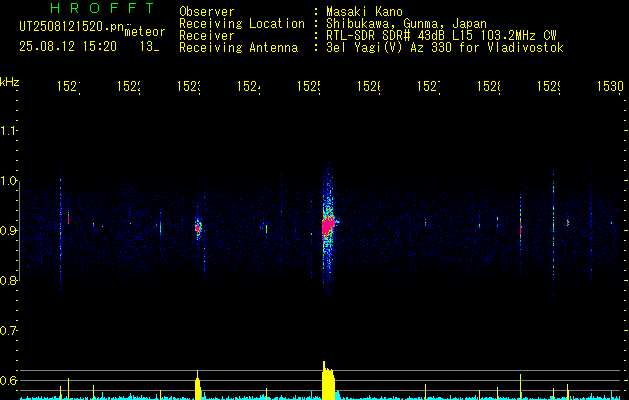Click the 0.9 kHz frequency axis label
Image resolution: width=629 pixels, height=400 pixels.
coord(8,230)
